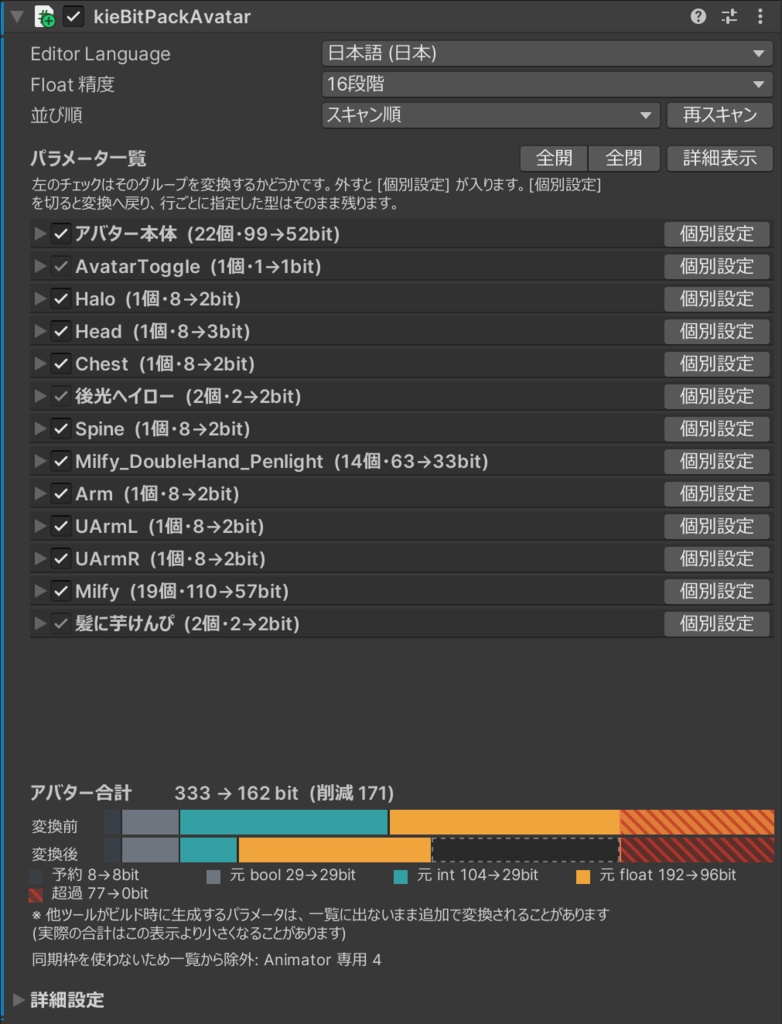Collapse the kieBitPackAvatar component foldout
Screen dimensions: 782x1024
(17, 16)
